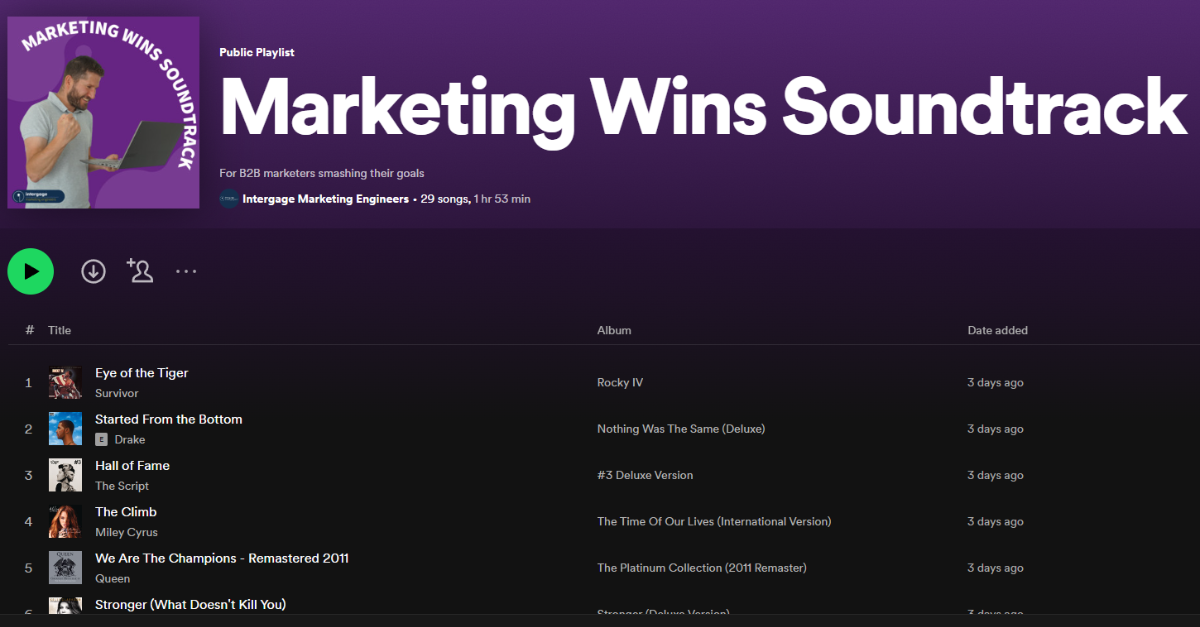
Task: Open The Time Of Our Lives album
Action: pyautogui.click(x=714, y=521)
